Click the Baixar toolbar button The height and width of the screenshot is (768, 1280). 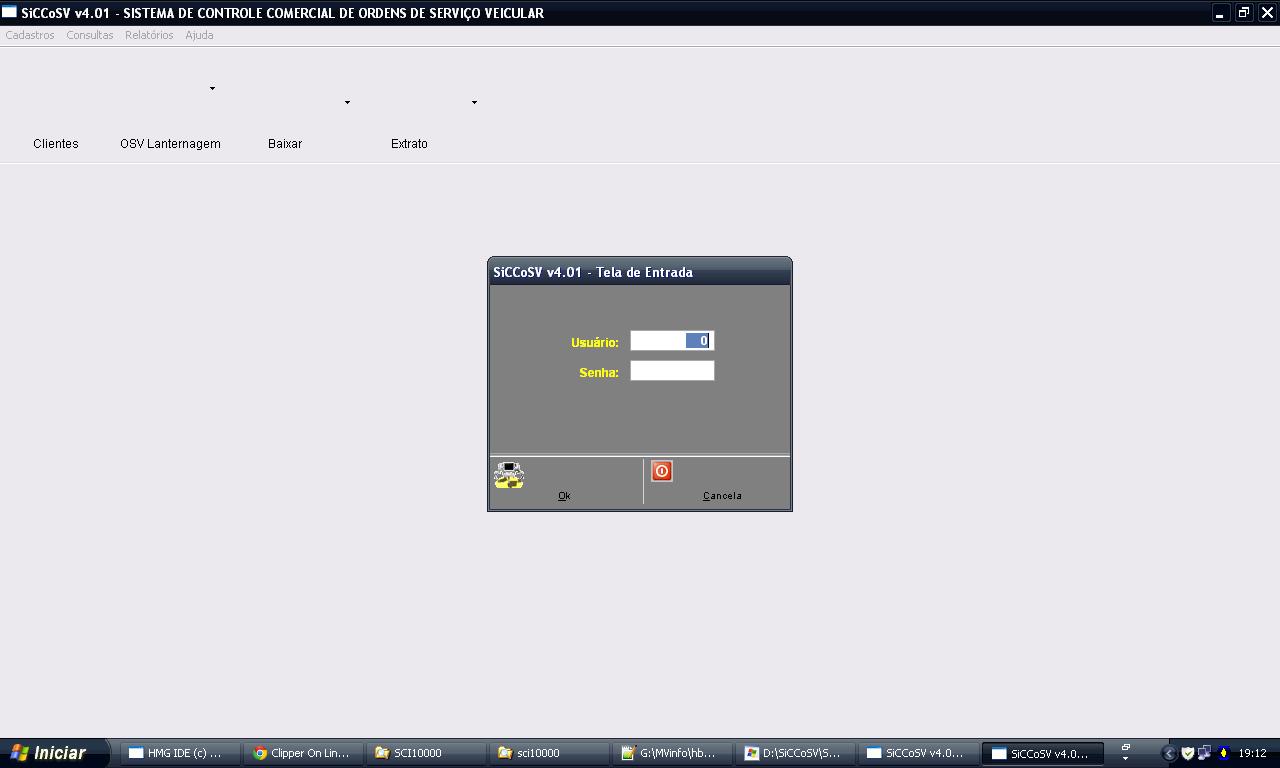(285, 144)
